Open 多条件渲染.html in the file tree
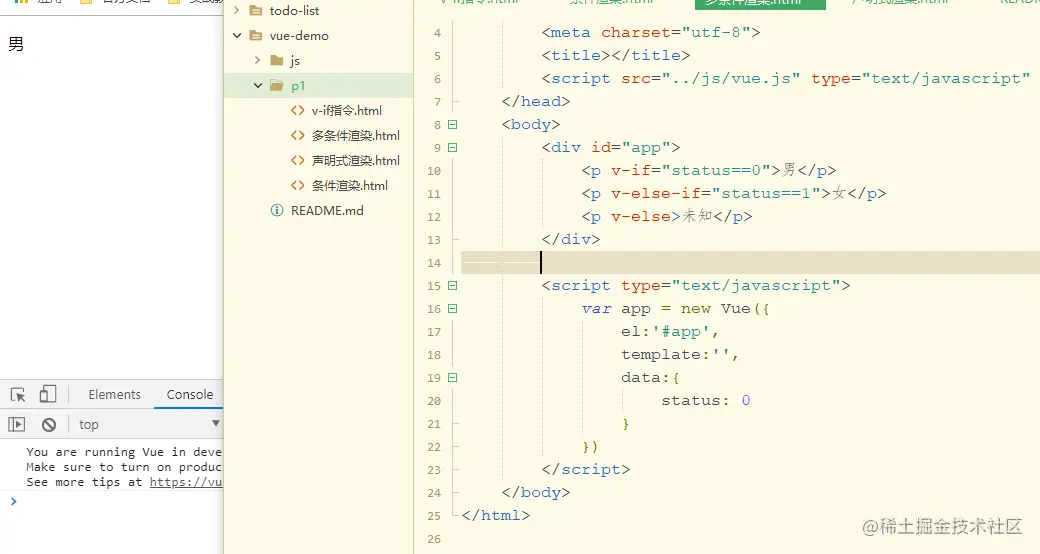This screenshot has height=554, width=1040. point(356,136)
